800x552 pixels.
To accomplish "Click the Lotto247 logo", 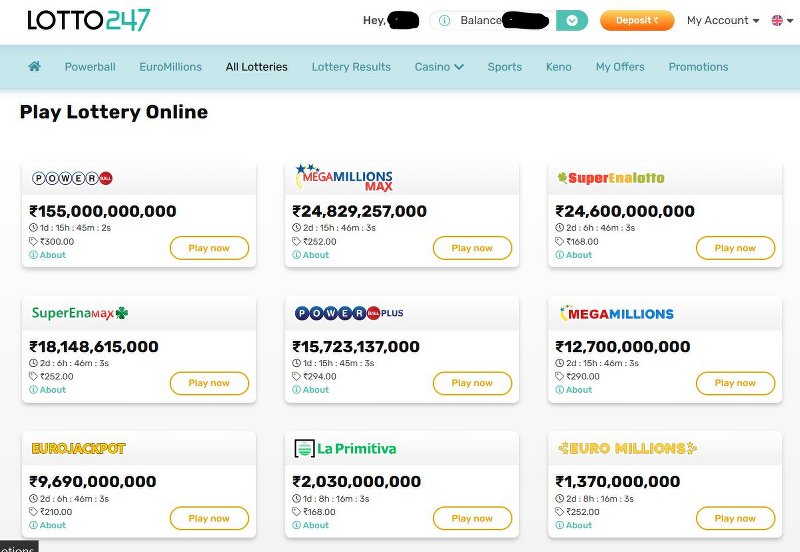I will point(89,20).
